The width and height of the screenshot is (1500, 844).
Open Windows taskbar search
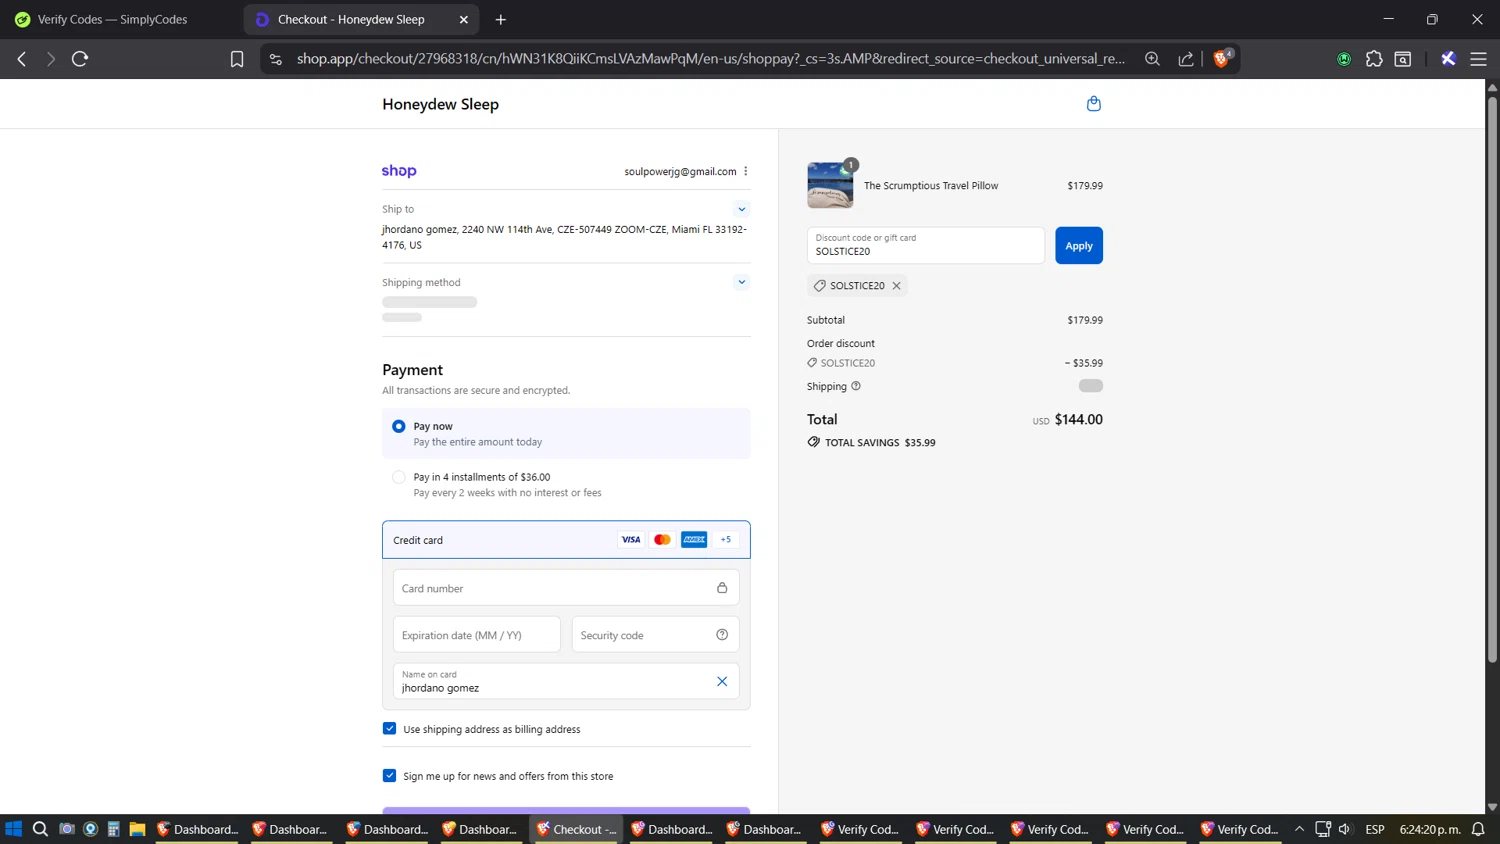(40, 829)
